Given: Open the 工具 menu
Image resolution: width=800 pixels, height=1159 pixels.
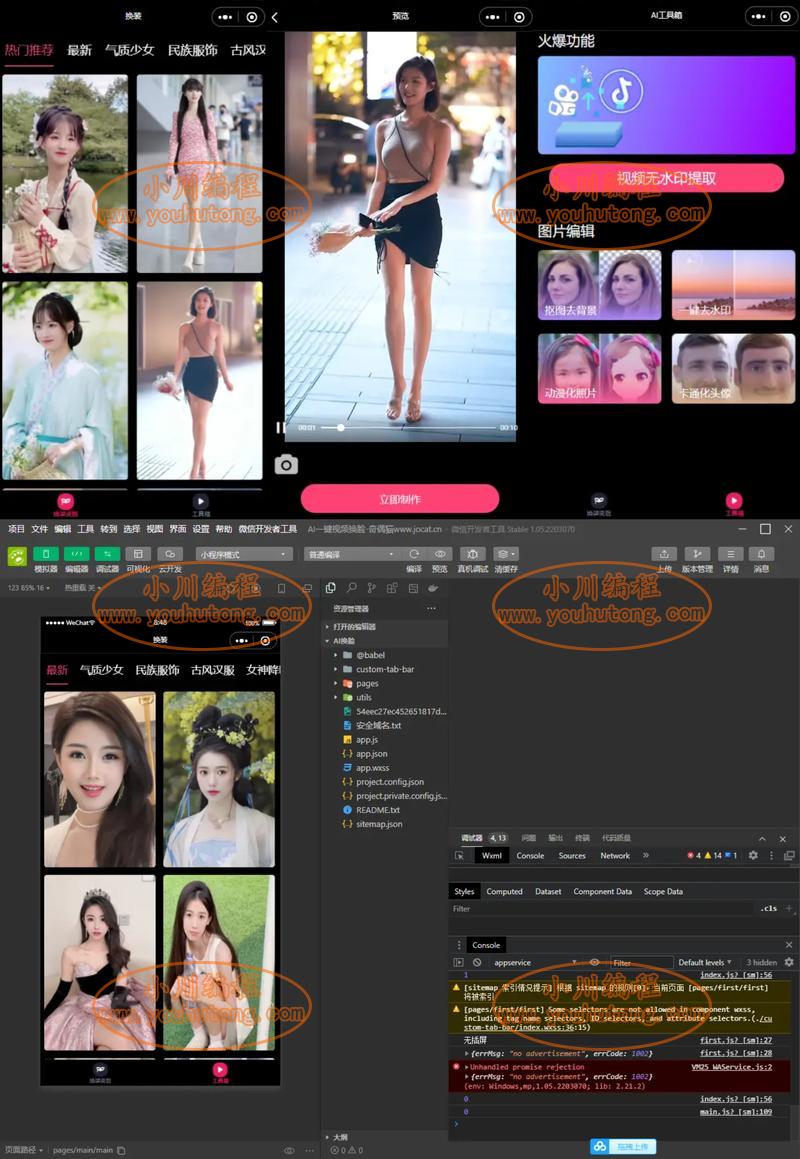Looking at the screenshot, I should tap(86, 529).
